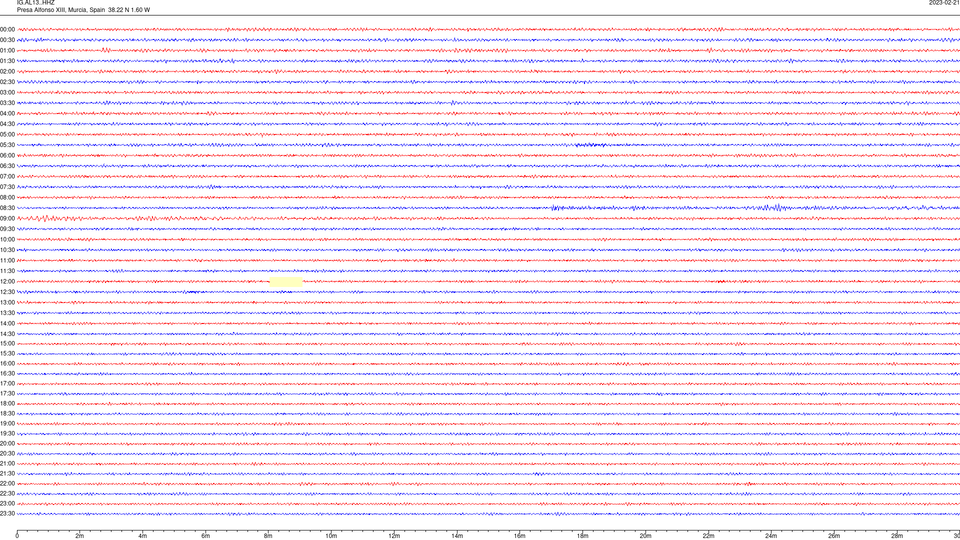Click the 06:30 row time label
This screenshot has height=540, width=960.
(7, 166)
